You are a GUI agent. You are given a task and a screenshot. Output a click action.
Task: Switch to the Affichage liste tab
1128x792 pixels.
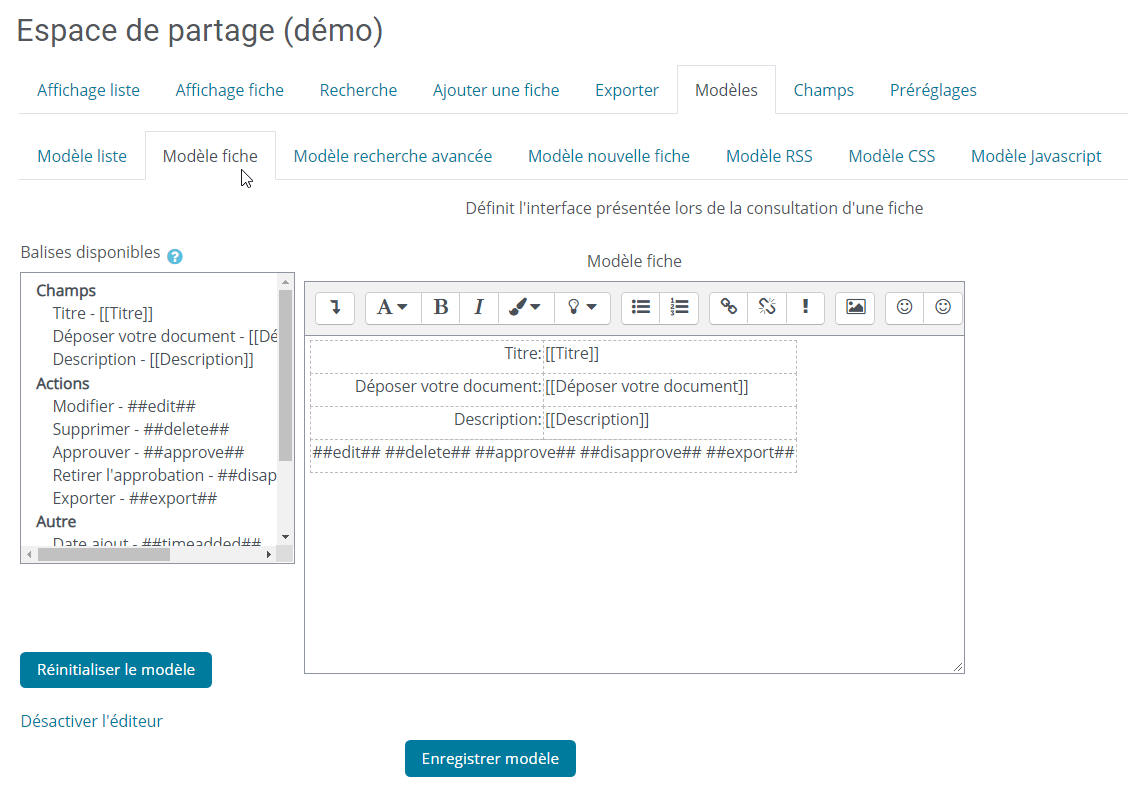click(x=88, y=90)
